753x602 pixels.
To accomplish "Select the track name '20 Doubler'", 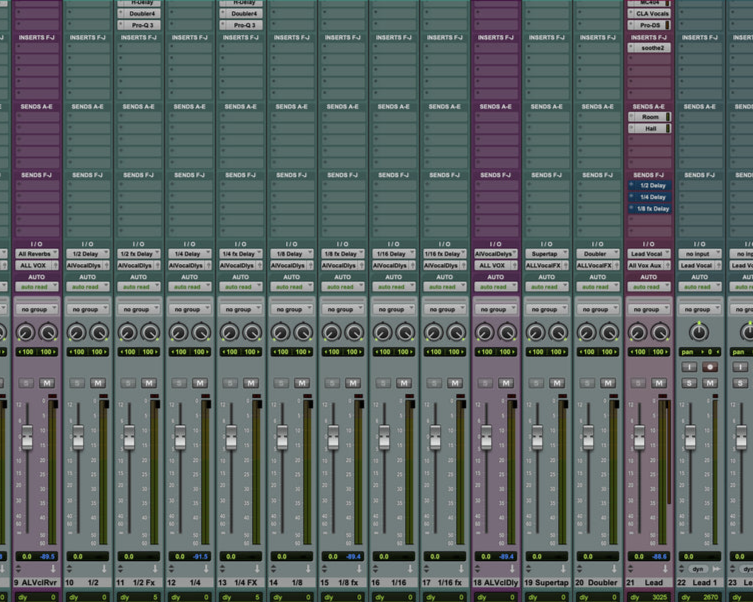I will click(x=597, y=582).
